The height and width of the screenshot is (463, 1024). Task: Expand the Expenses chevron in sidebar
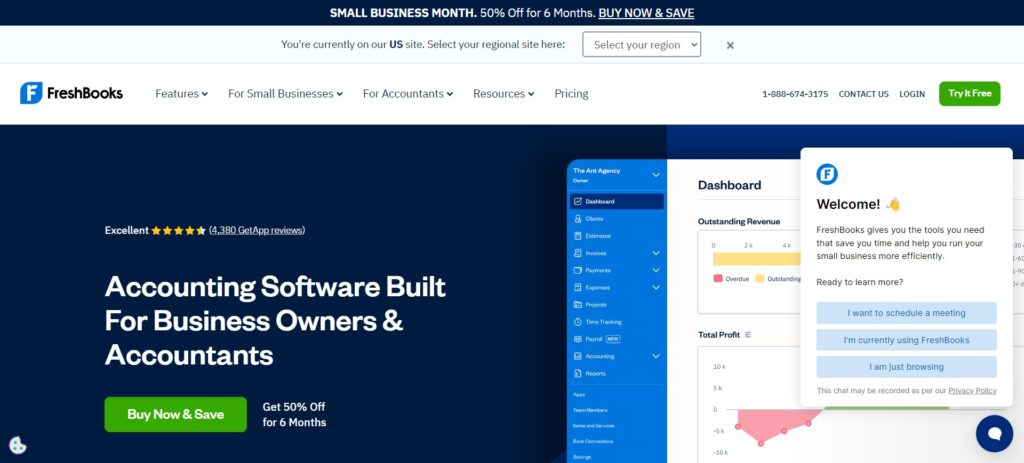656,287
